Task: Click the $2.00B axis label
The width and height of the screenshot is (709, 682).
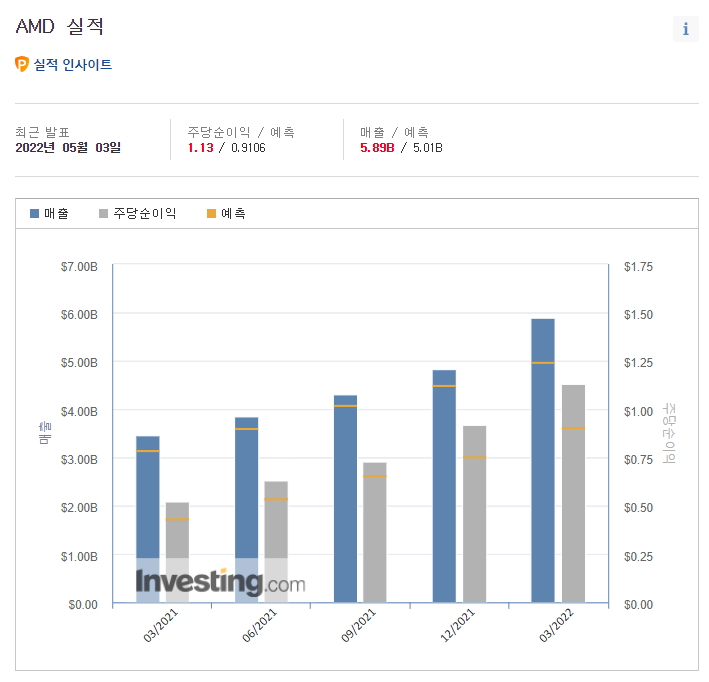Action: coord(79,508)
